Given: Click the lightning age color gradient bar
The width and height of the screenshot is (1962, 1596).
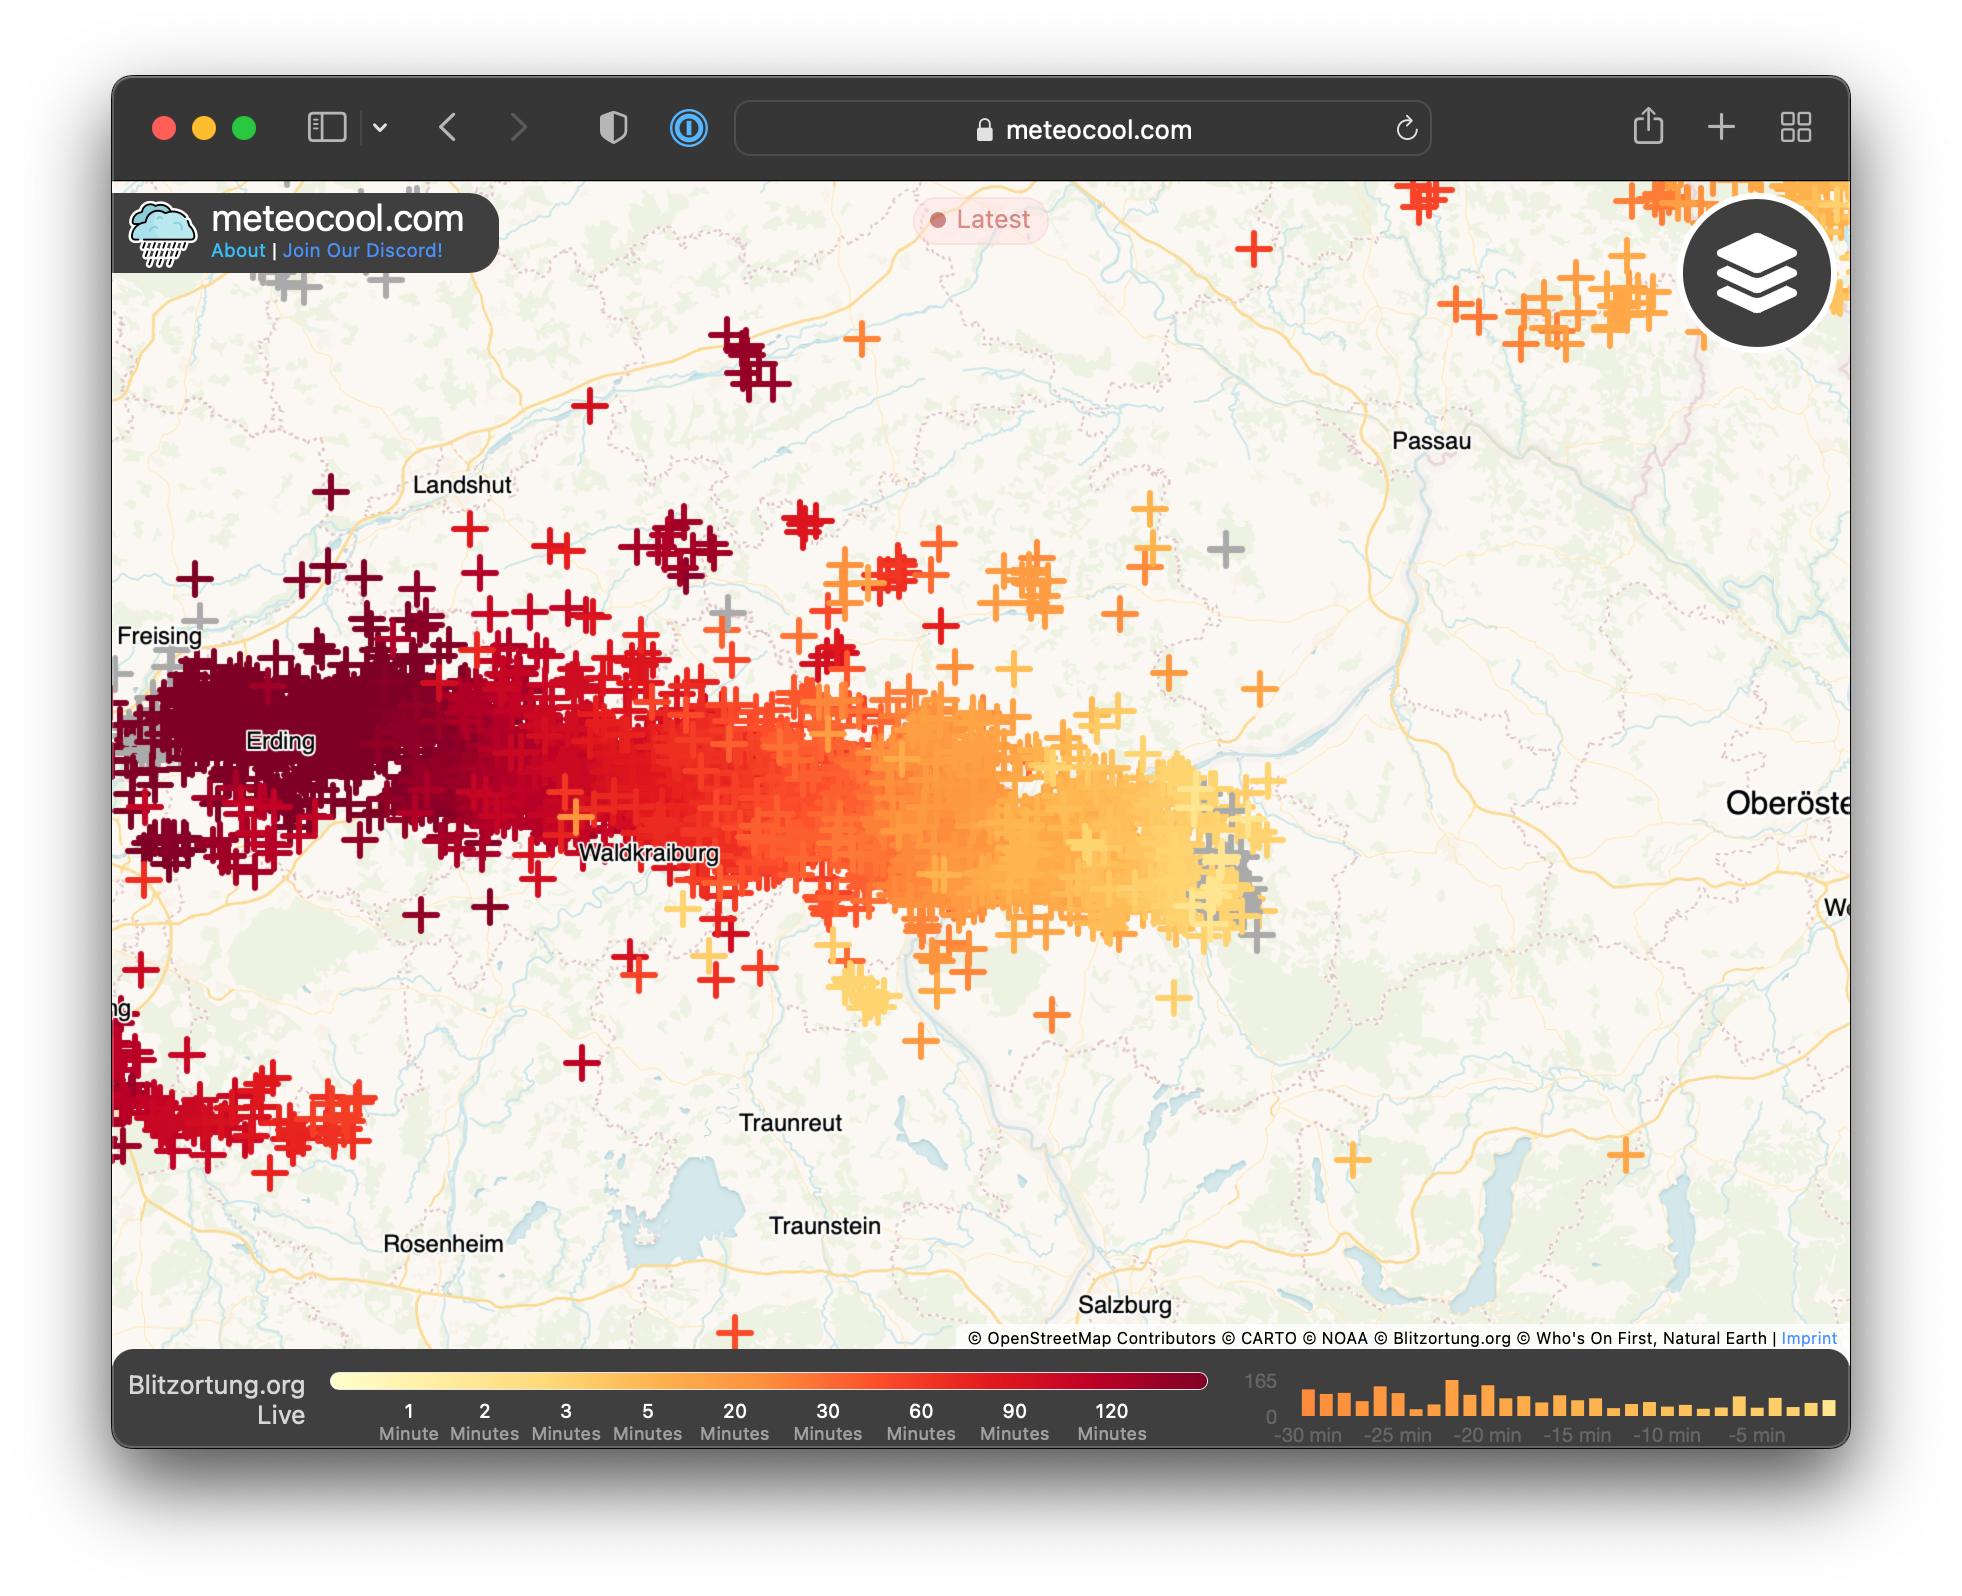Looking at the screenshot, I should pyautogui.click(x=768, y=1381).
